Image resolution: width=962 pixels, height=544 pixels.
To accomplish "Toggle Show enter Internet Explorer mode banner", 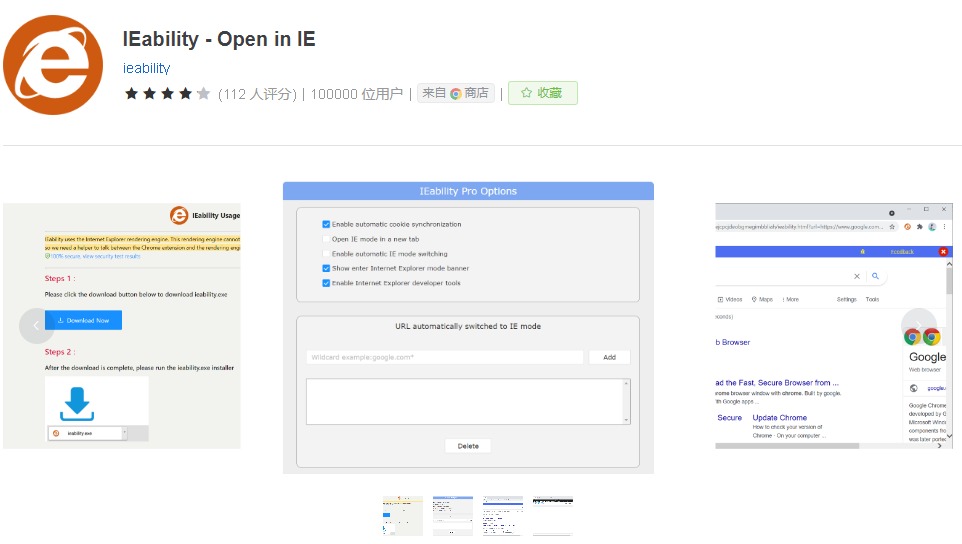I will pyautogui.click(x=326, y=268).
